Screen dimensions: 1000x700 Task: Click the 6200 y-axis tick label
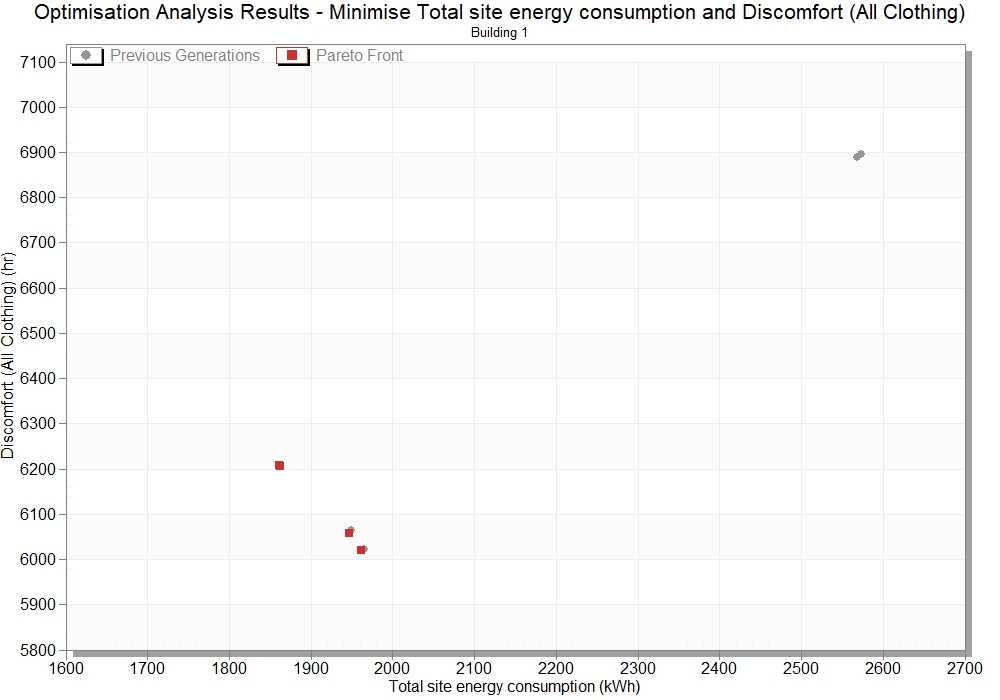coord(38,469)
